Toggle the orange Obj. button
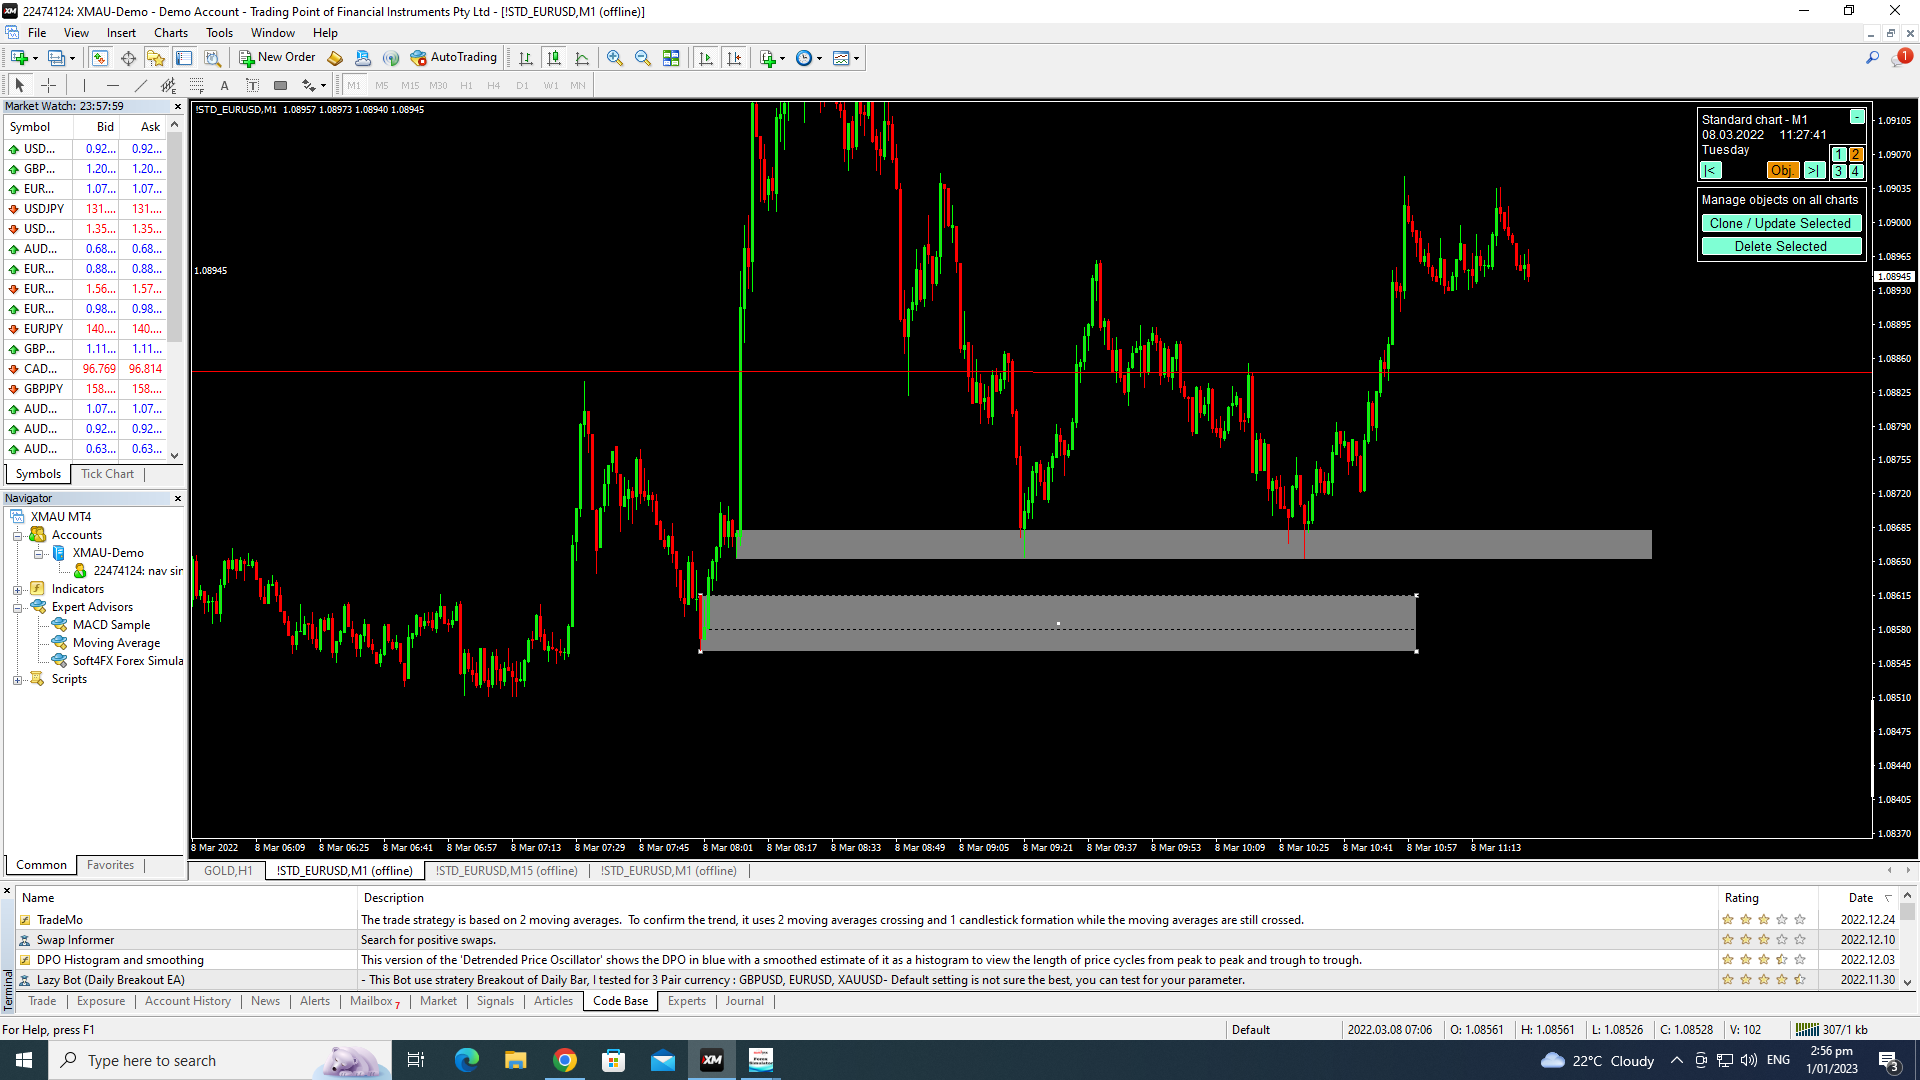Viewport: 1920px width, 1080px height. (x=1781, y=171)
